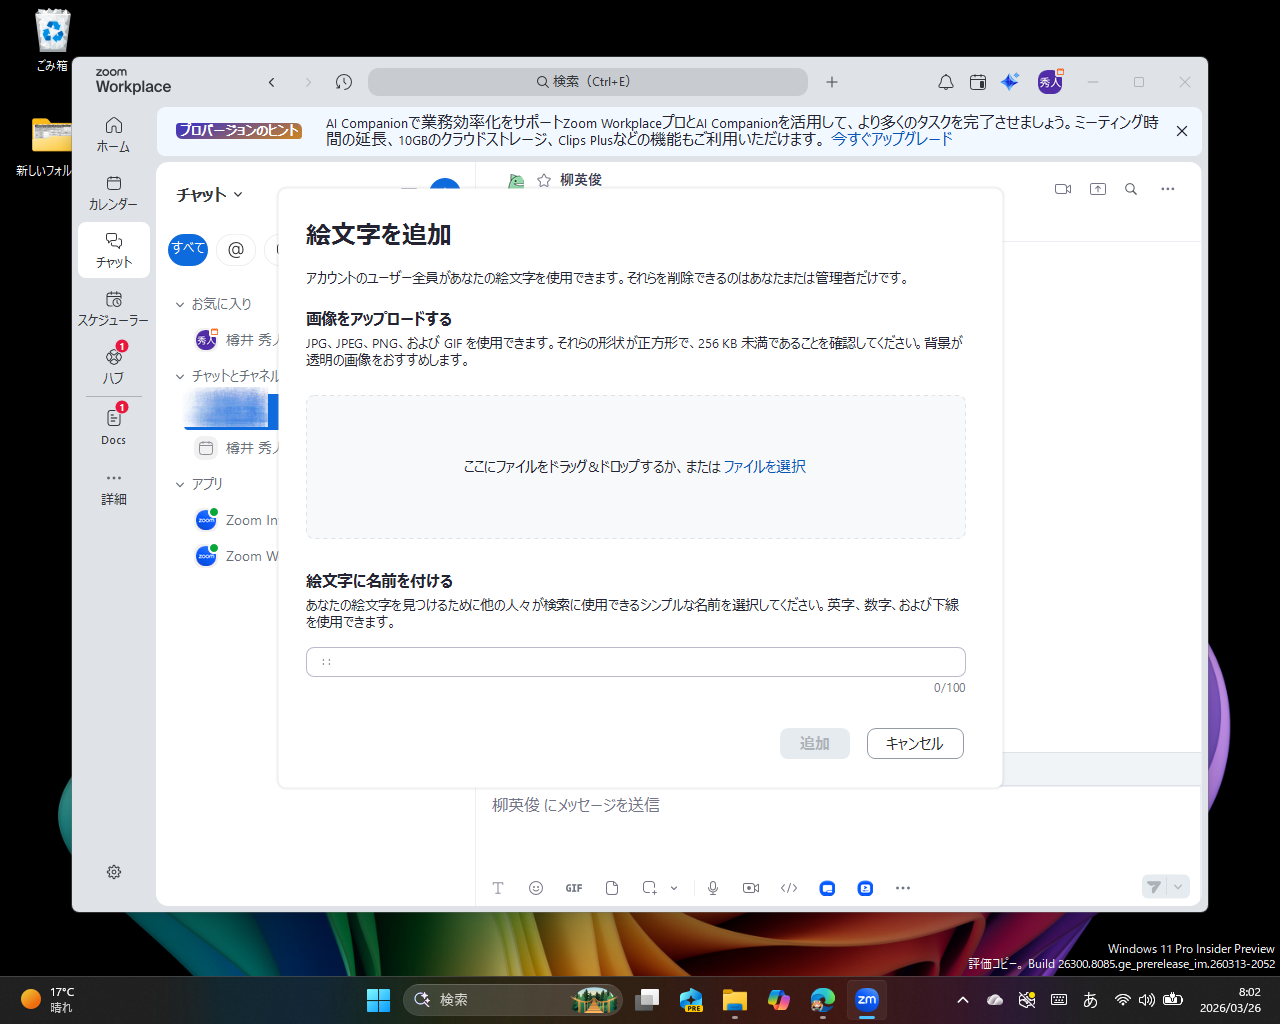Open the history clock icon

(x=344, y=82)
